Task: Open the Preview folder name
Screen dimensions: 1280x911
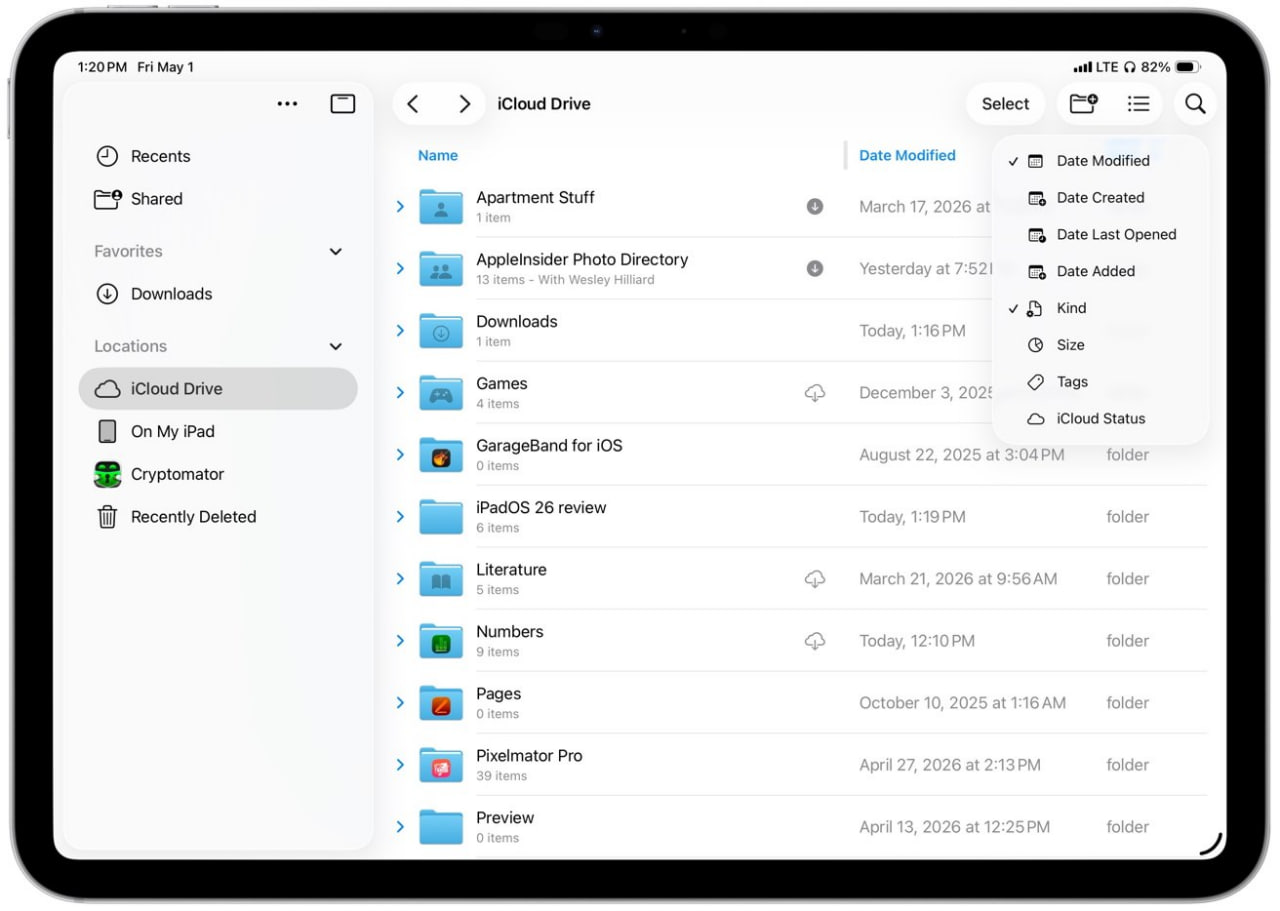Action: 505,817
